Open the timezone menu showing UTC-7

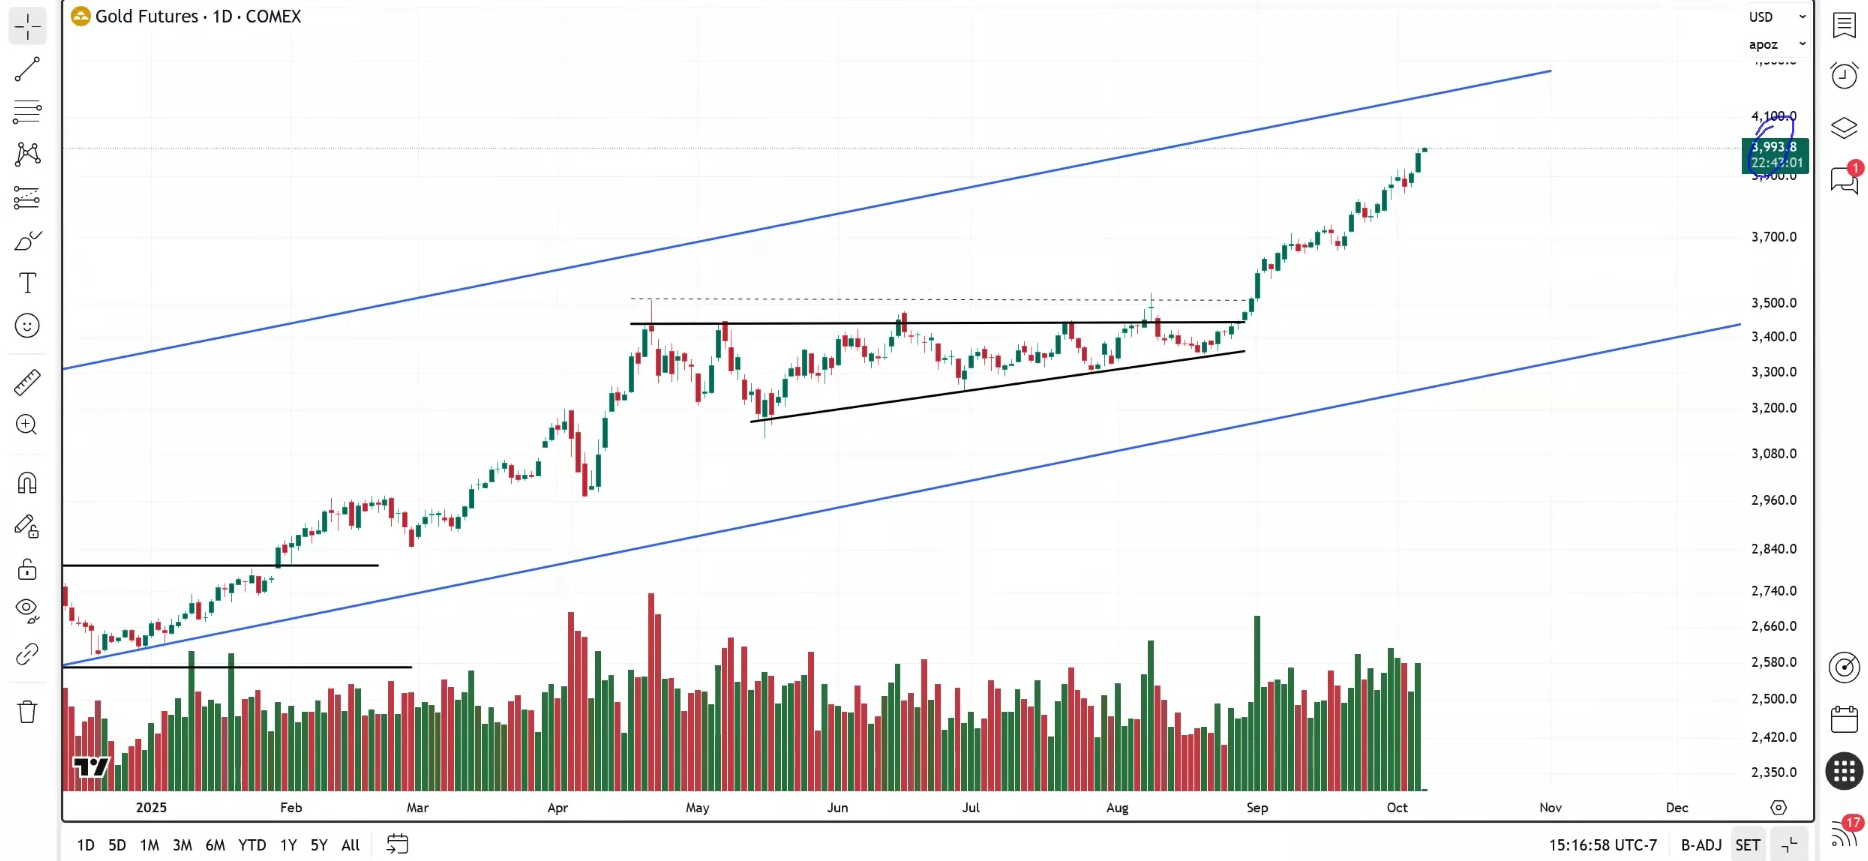coord(1603,845)
